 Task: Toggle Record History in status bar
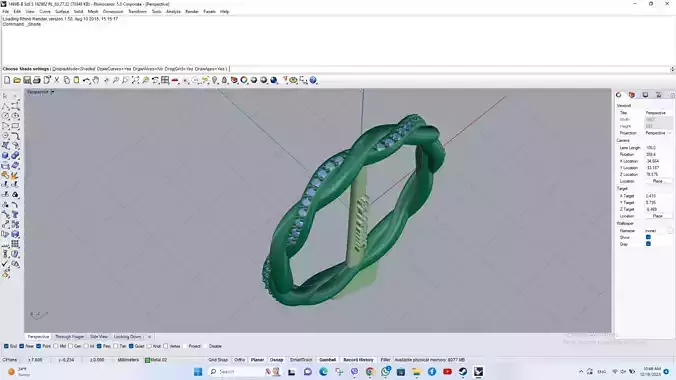[x=358, y=360]
